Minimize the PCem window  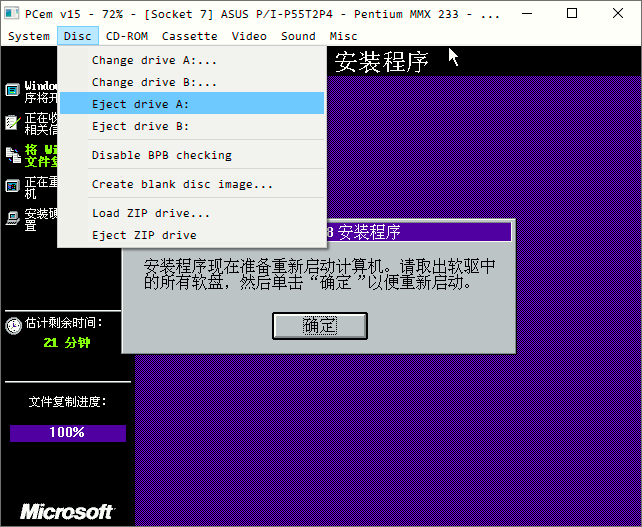(527, 14)
